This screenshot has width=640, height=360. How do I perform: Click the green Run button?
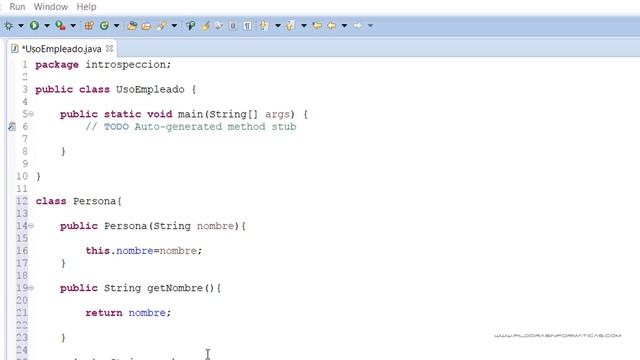(34, 26)
